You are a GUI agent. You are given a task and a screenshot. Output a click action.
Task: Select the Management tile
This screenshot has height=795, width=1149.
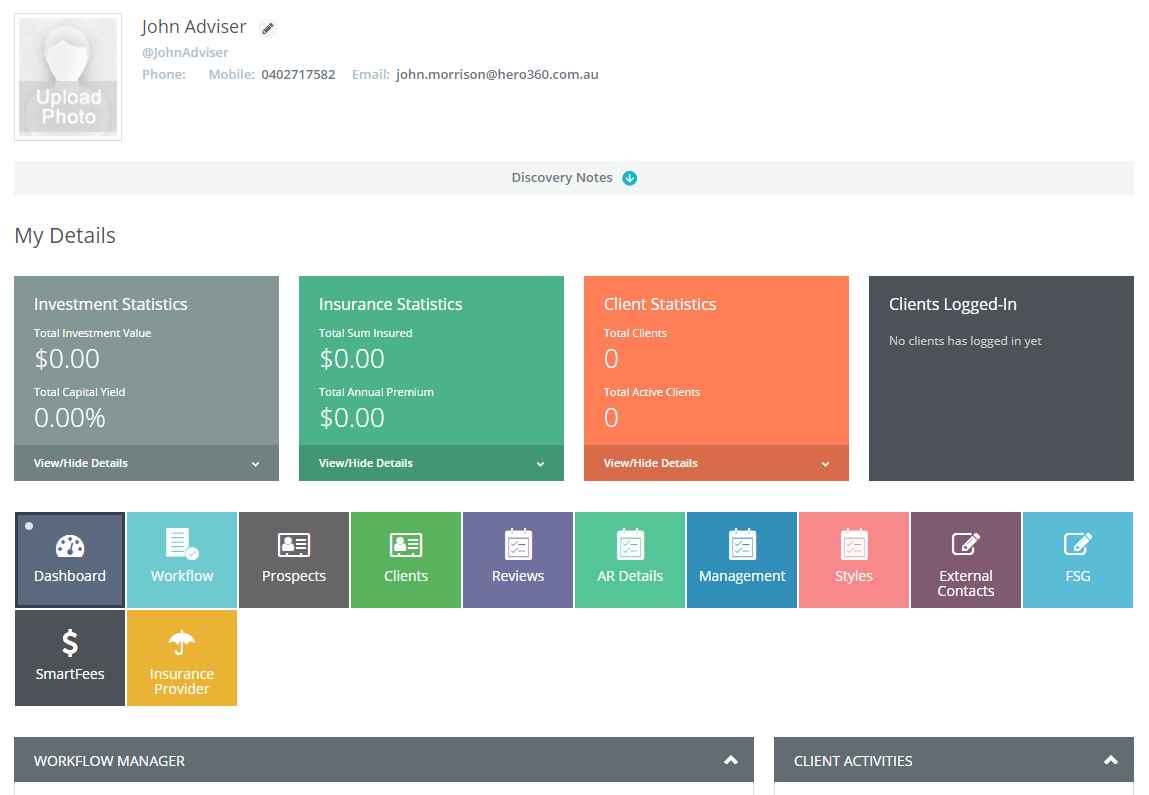741,558
